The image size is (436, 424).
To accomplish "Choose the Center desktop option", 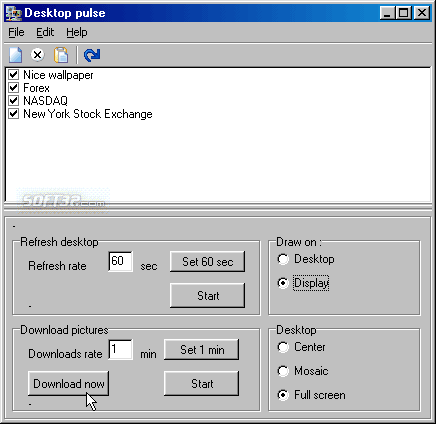I will click(283, 347).
